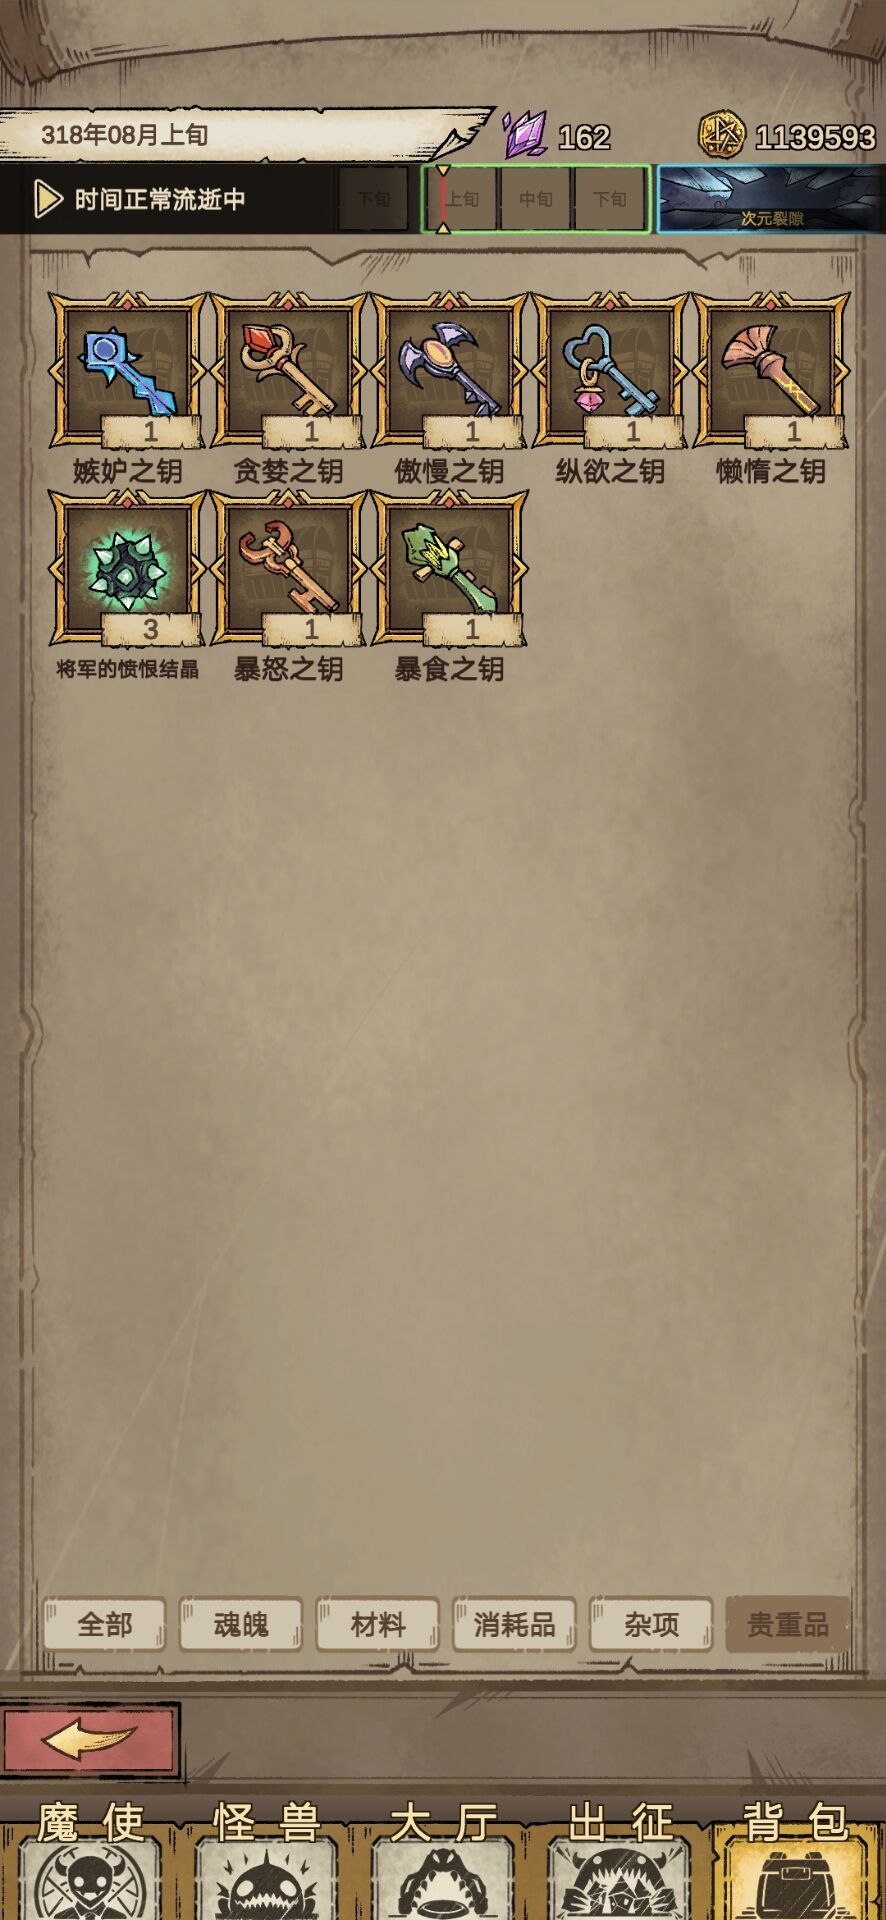
Task: Select the 贪婪之钥 key item
Action: pos(288,370)
